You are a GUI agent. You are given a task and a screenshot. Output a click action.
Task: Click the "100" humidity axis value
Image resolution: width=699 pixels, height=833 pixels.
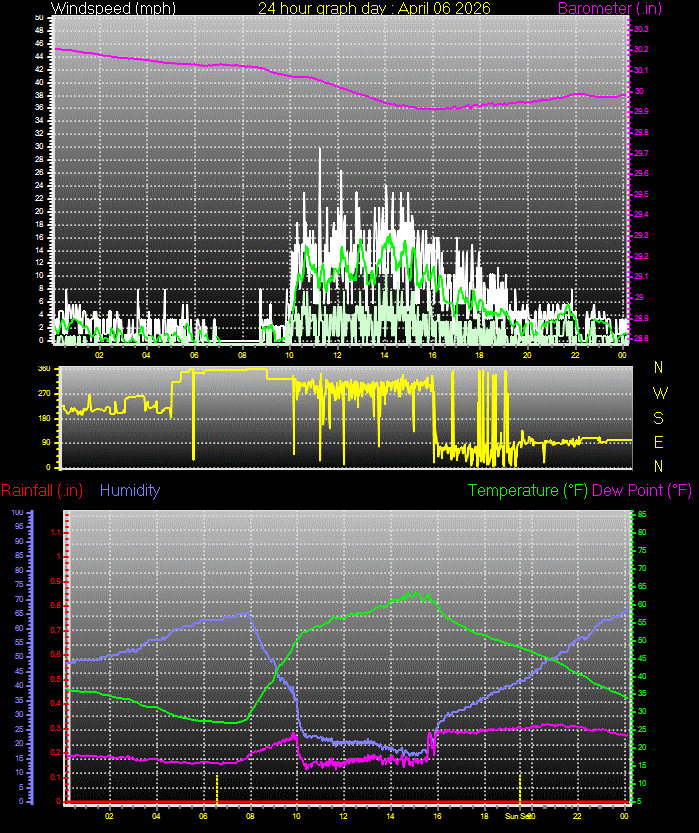point(18,513)
